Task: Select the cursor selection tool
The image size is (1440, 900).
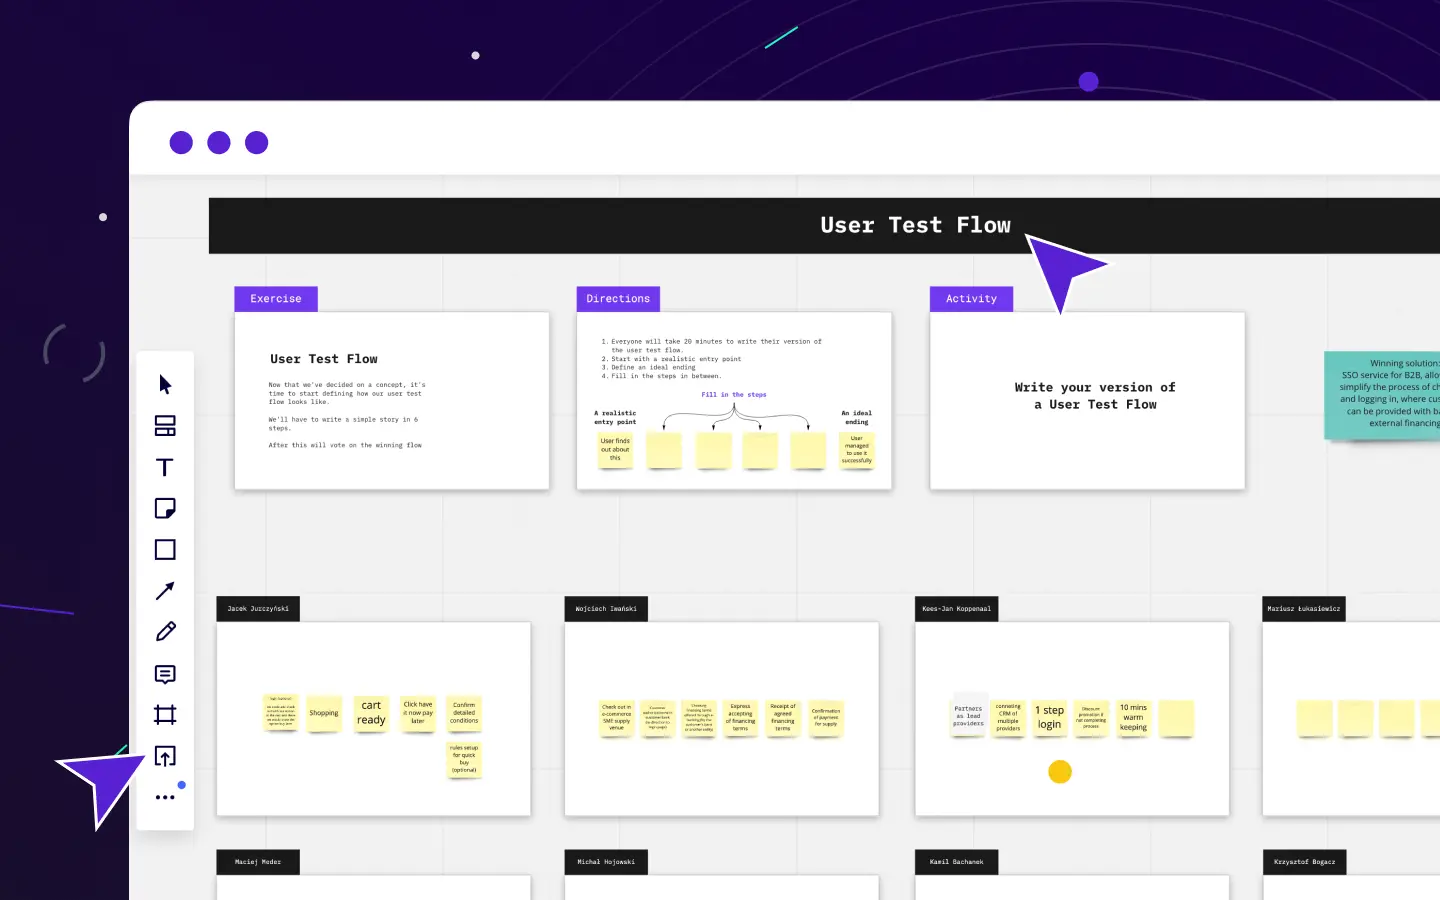Action: [x=165, y=385]
